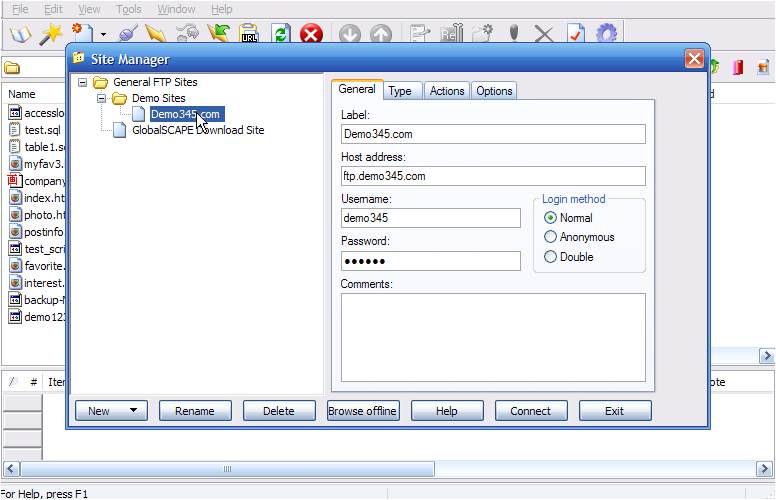Switch to the Type tab
The image size is (776, 500).
pyautogui.click(x=400, y=91)
